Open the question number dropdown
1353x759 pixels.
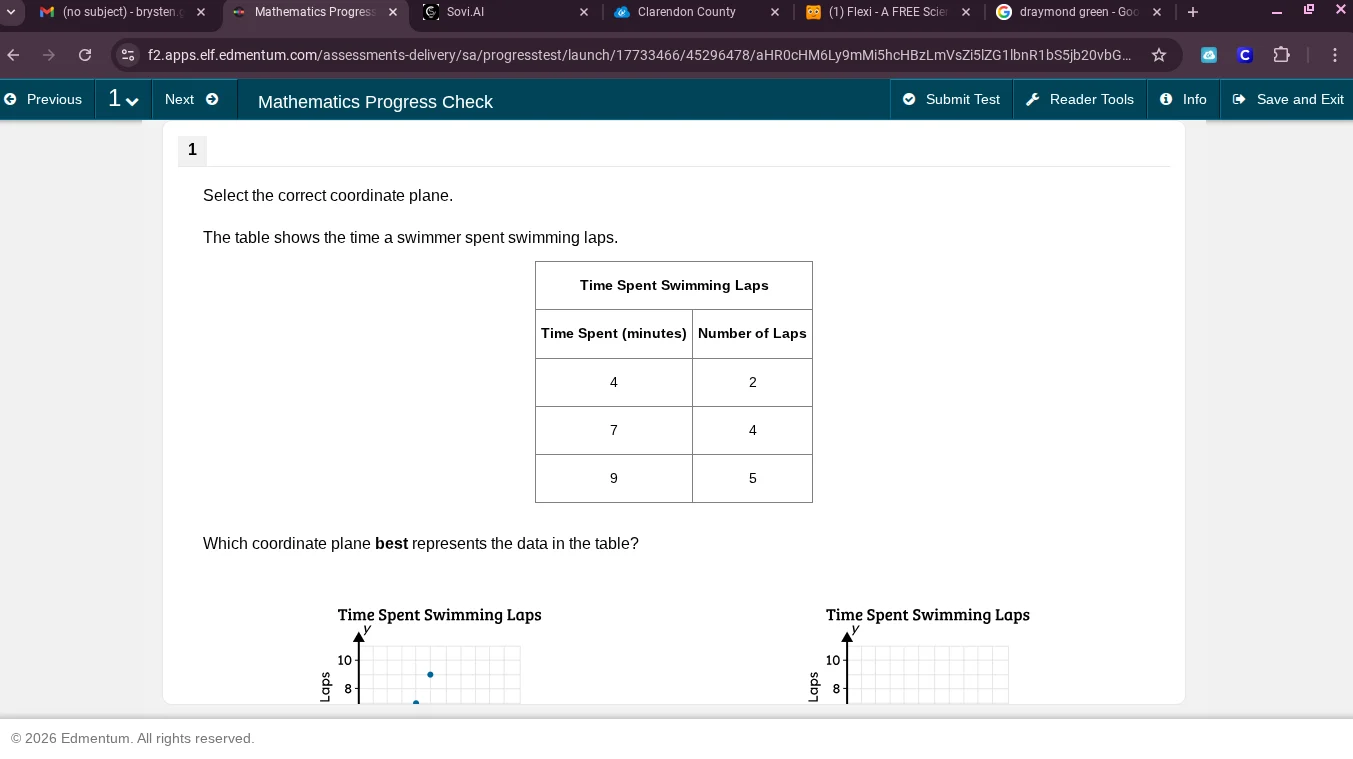click(122, 99)
